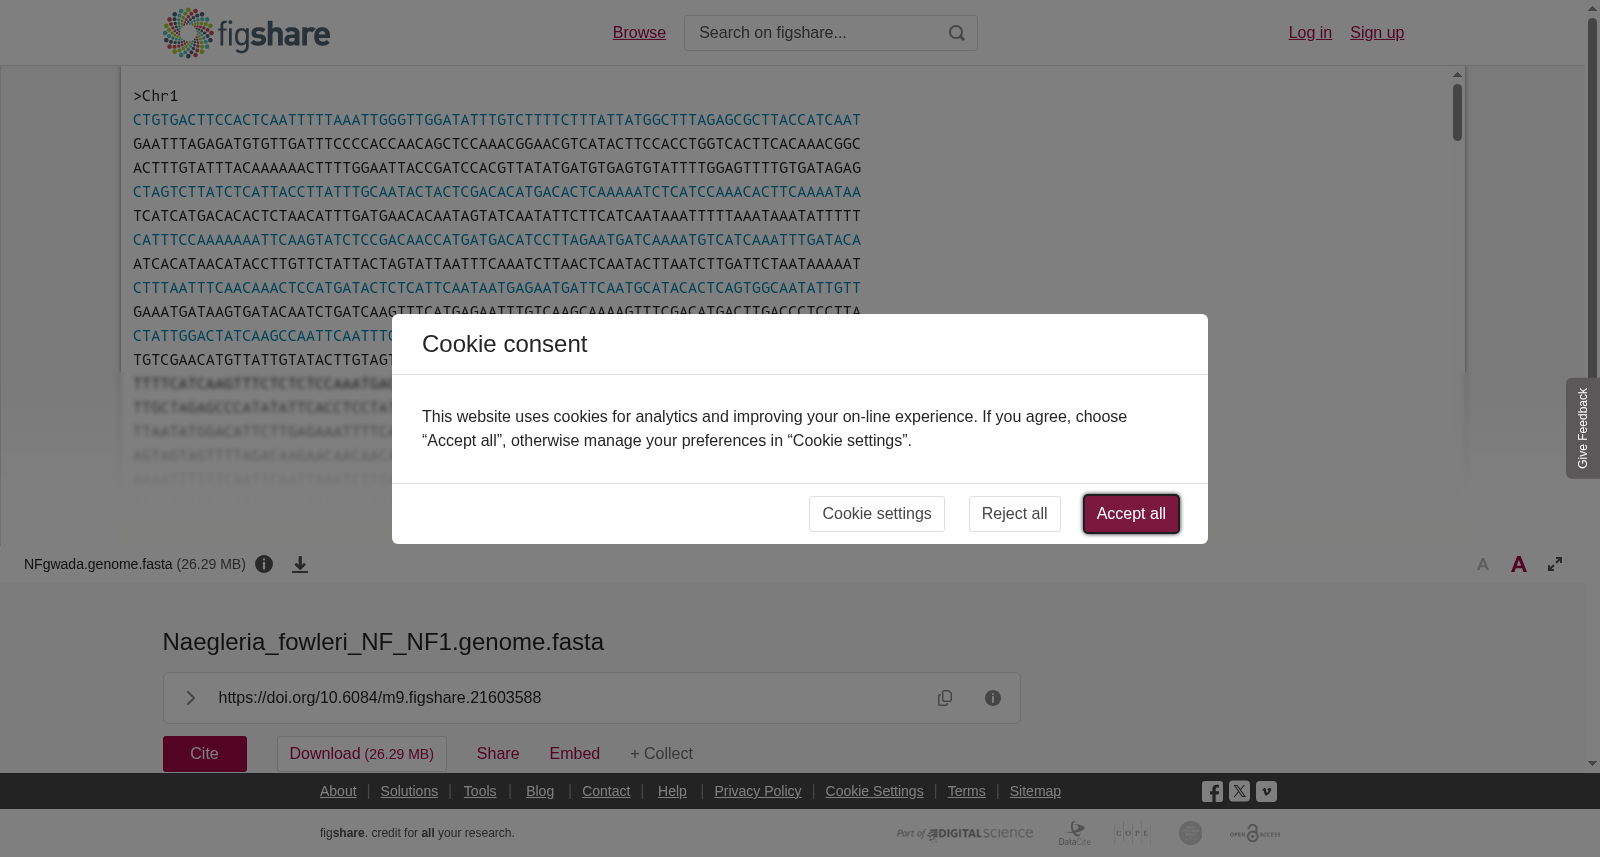Click the file viewer scrollbar thumb

pos(1458,112)
